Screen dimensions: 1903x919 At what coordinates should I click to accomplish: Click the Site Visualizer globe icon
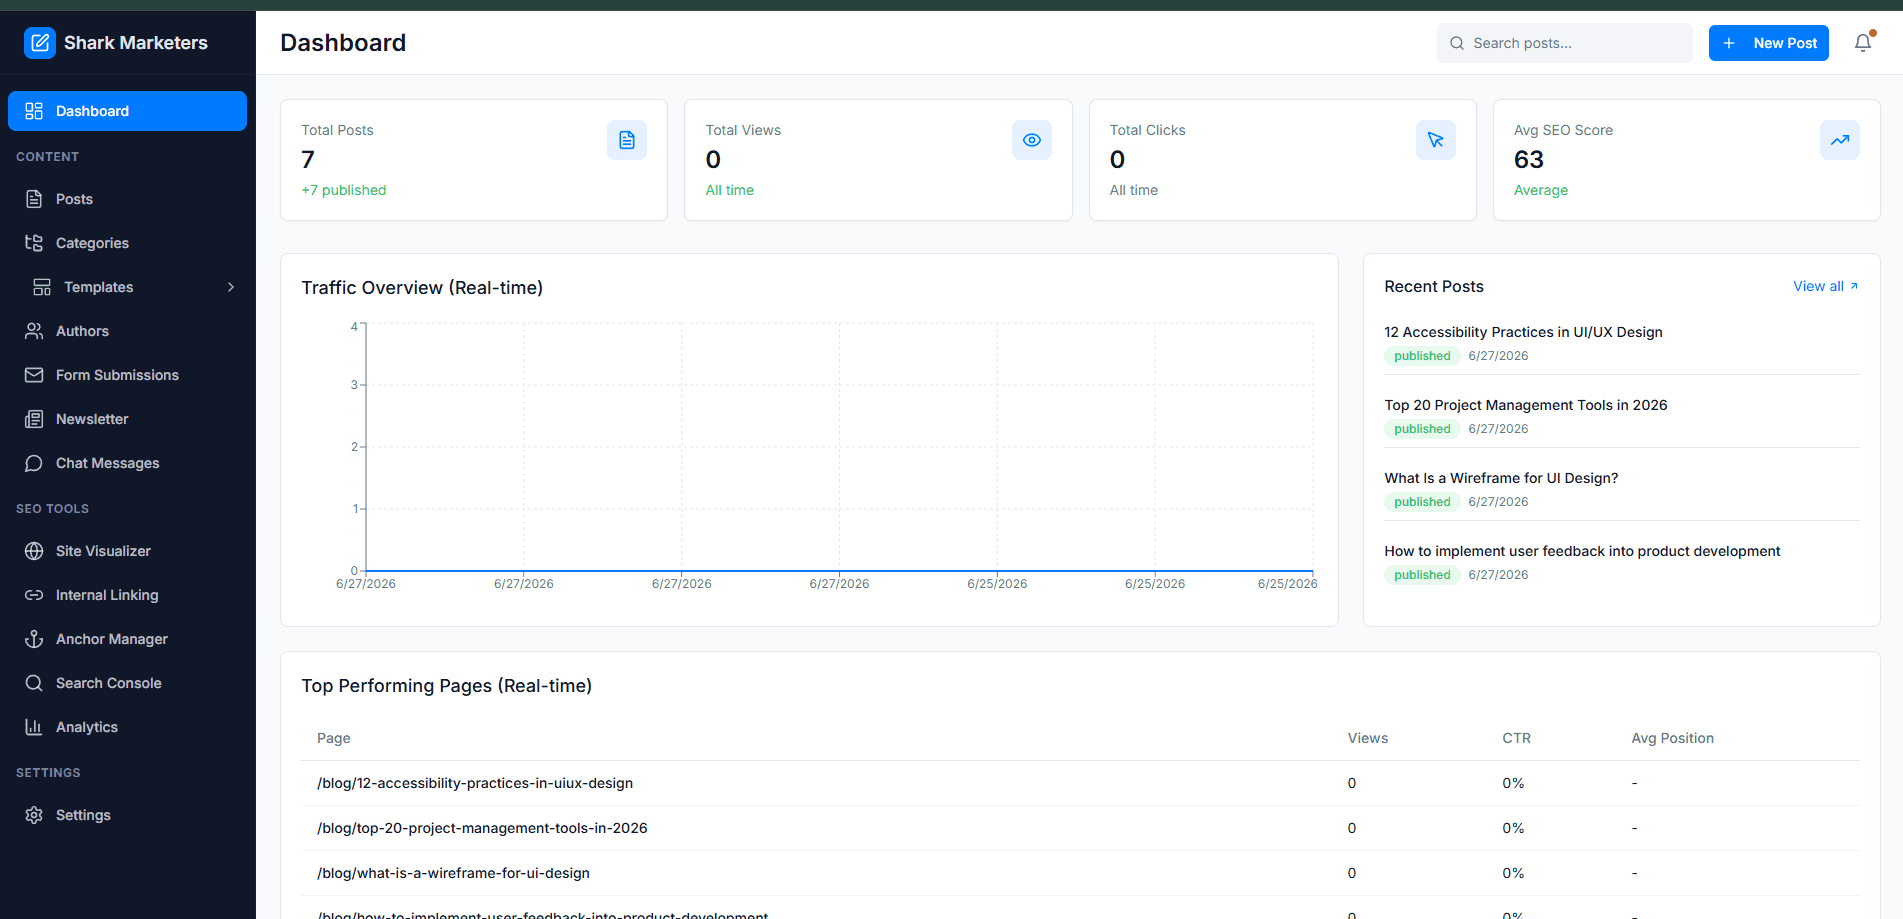(x=34, y=551)
